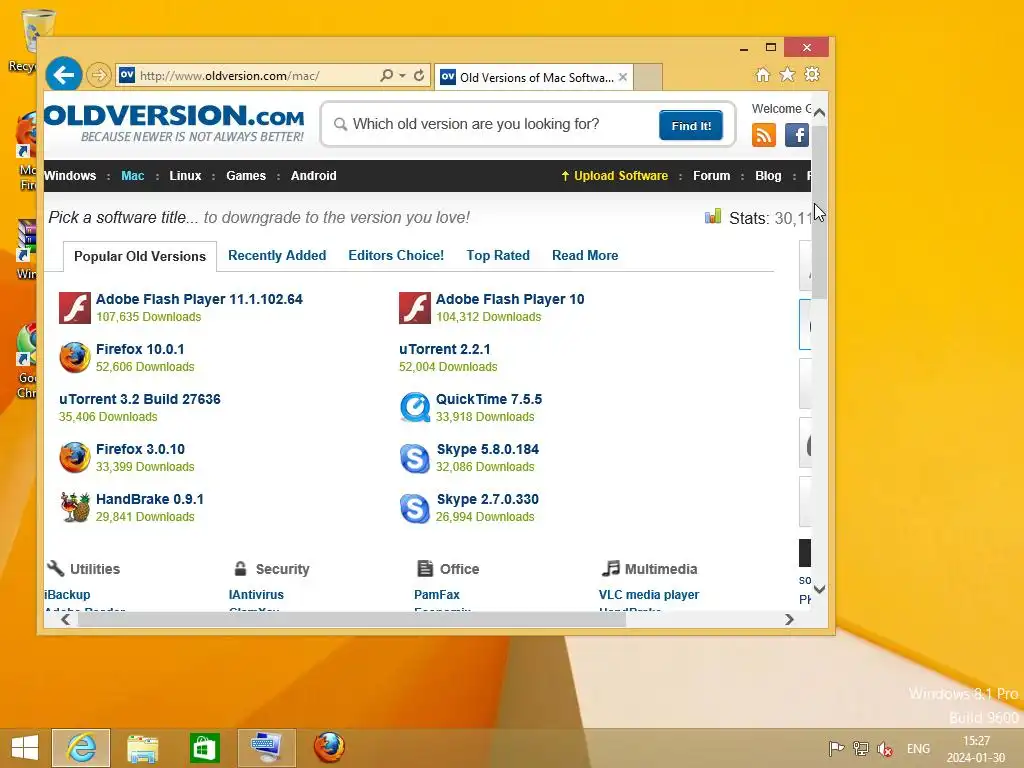Click the Skype 5.8.0.184 icon
The width and height of the screenshot is (1024, 768).
pyautogui.click(x=415, y=458)
